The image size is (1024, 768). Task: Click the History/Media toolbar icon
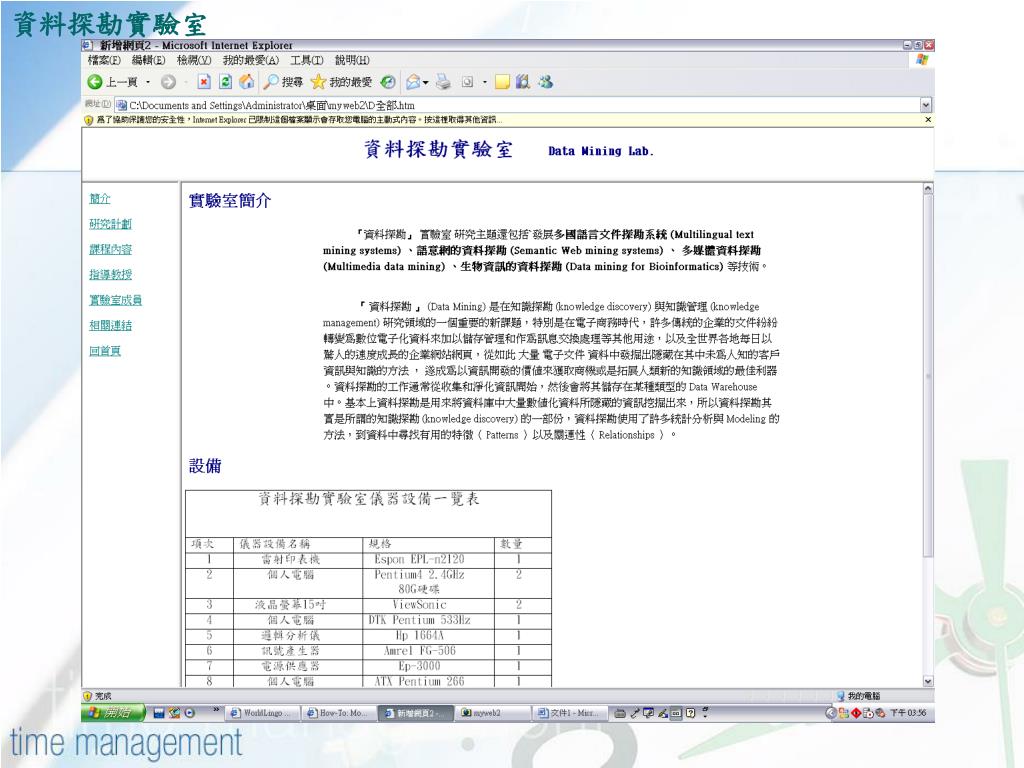(388, 82)
